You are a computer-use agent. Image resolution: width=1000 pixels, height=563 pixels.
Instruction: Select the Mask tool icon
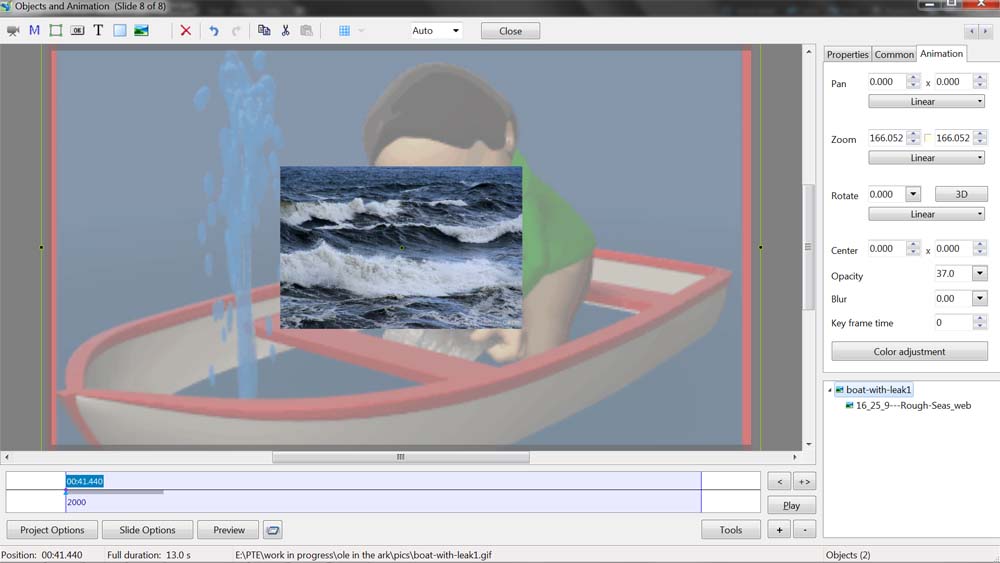pos(34,31)
